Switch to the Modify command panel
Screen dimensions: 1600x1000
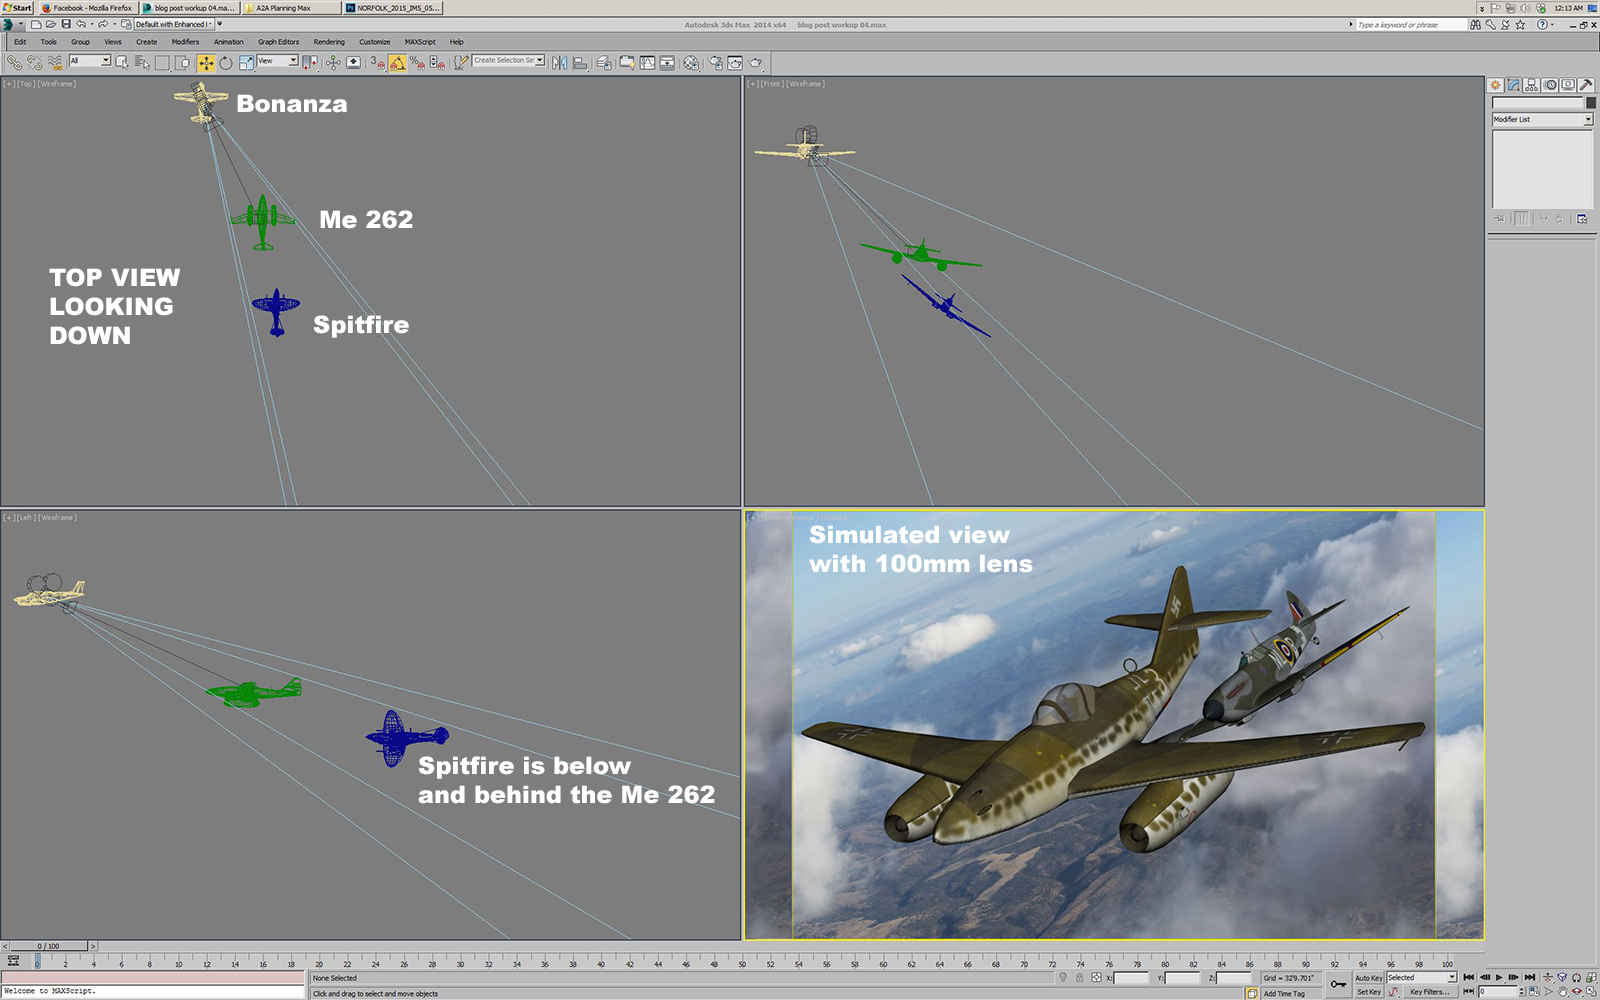coord(1512,85)
